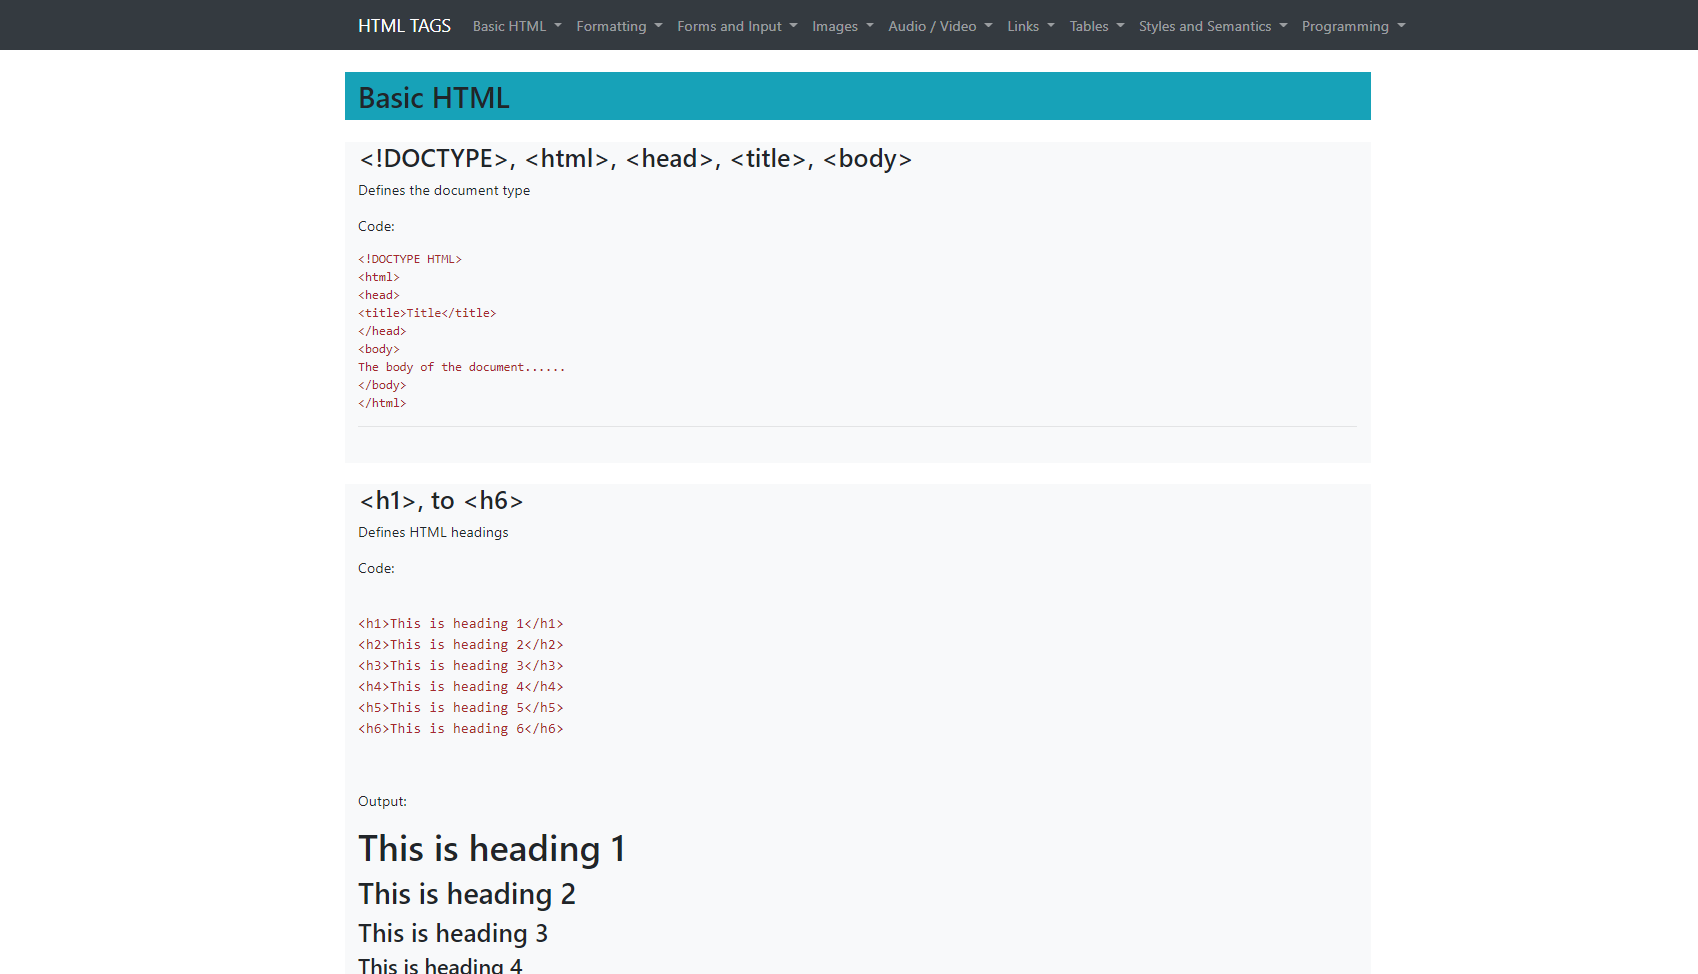The image size is (1698, 974).
Task: Click the '<h1>, to <h6>' heading
Action: click(441, 501)
